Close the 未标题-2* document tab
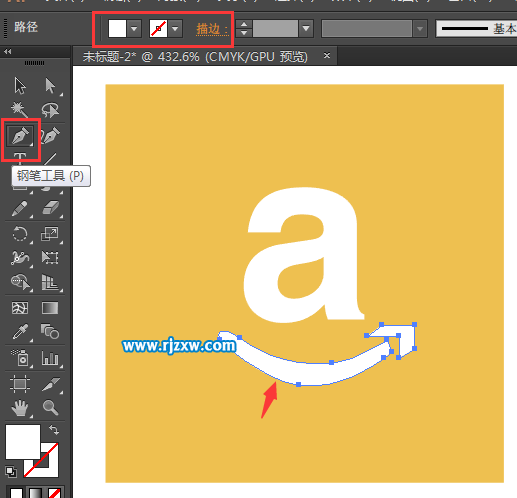This screenshot has width=517, height=498. tap(327, 55)
